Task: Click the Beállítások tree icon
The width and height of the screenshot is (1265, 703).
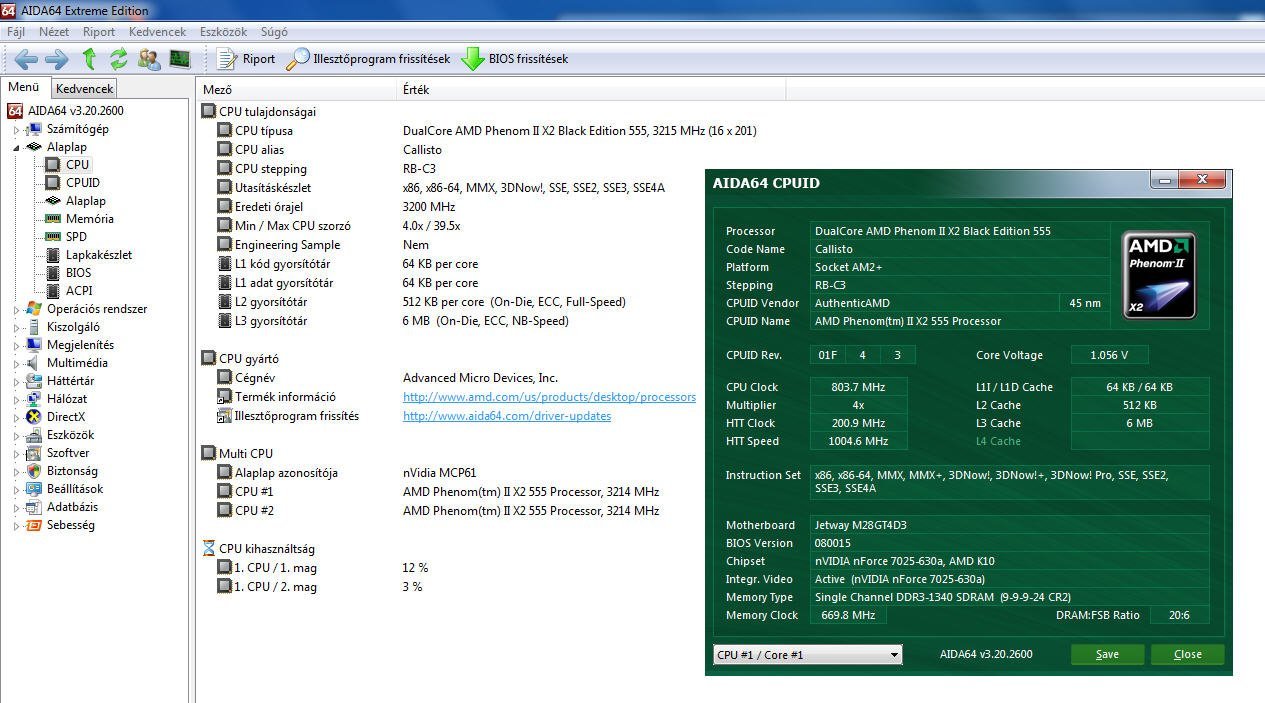Action: click(x=34, y=489)
